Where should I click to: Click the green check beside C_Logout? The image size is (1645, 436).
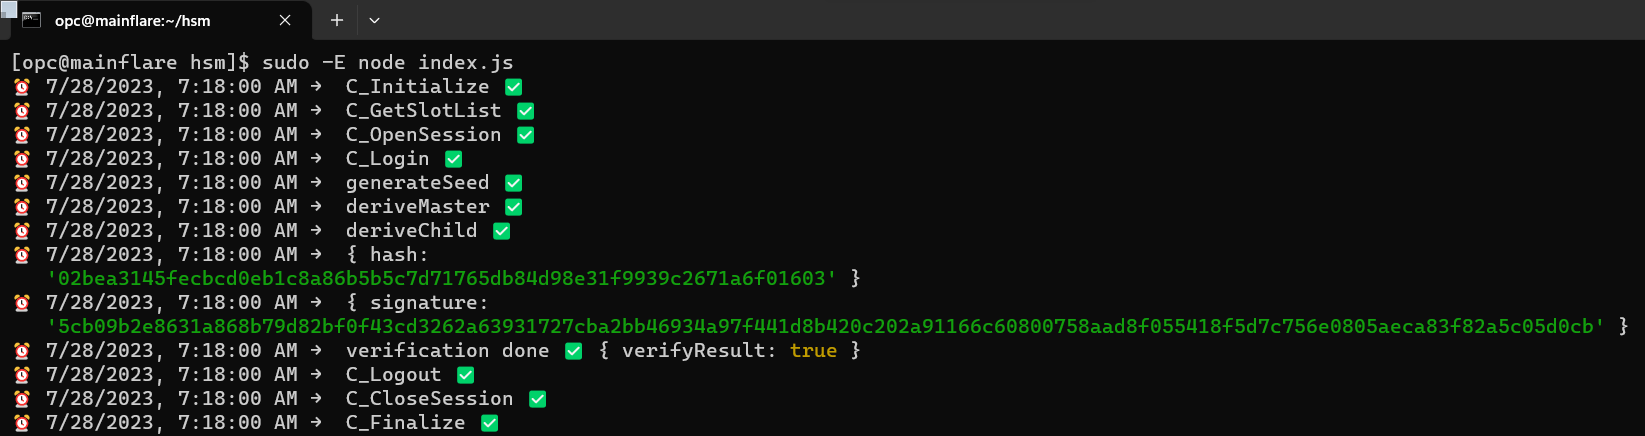[x=466, y=375]
